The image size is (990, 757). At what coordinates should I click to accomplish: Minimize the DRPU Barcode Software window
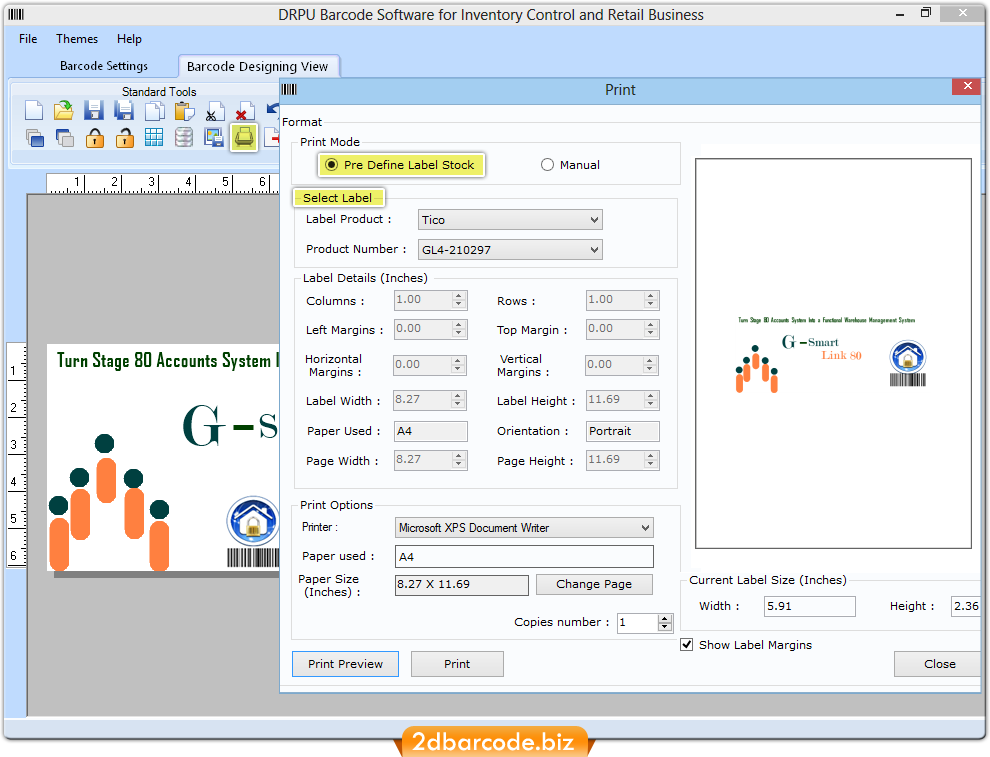click(x=900, y=14)
